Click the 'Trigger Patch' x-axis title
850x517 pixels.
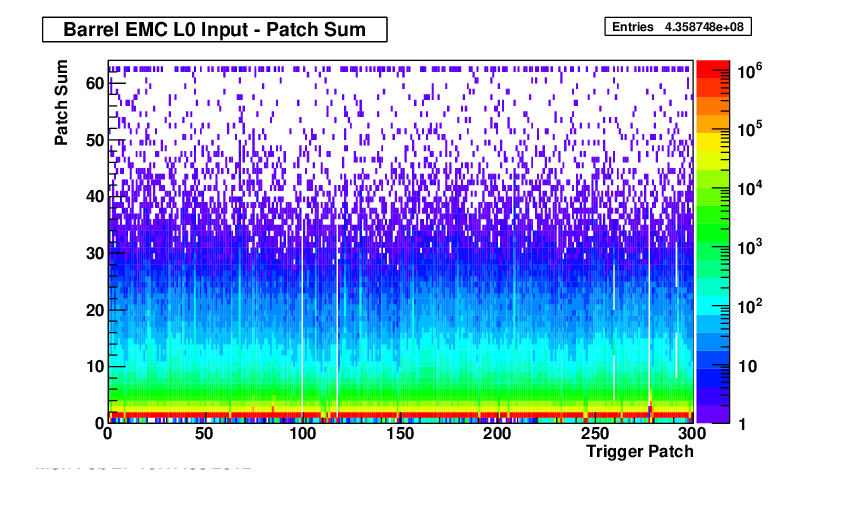click(640, 451)
